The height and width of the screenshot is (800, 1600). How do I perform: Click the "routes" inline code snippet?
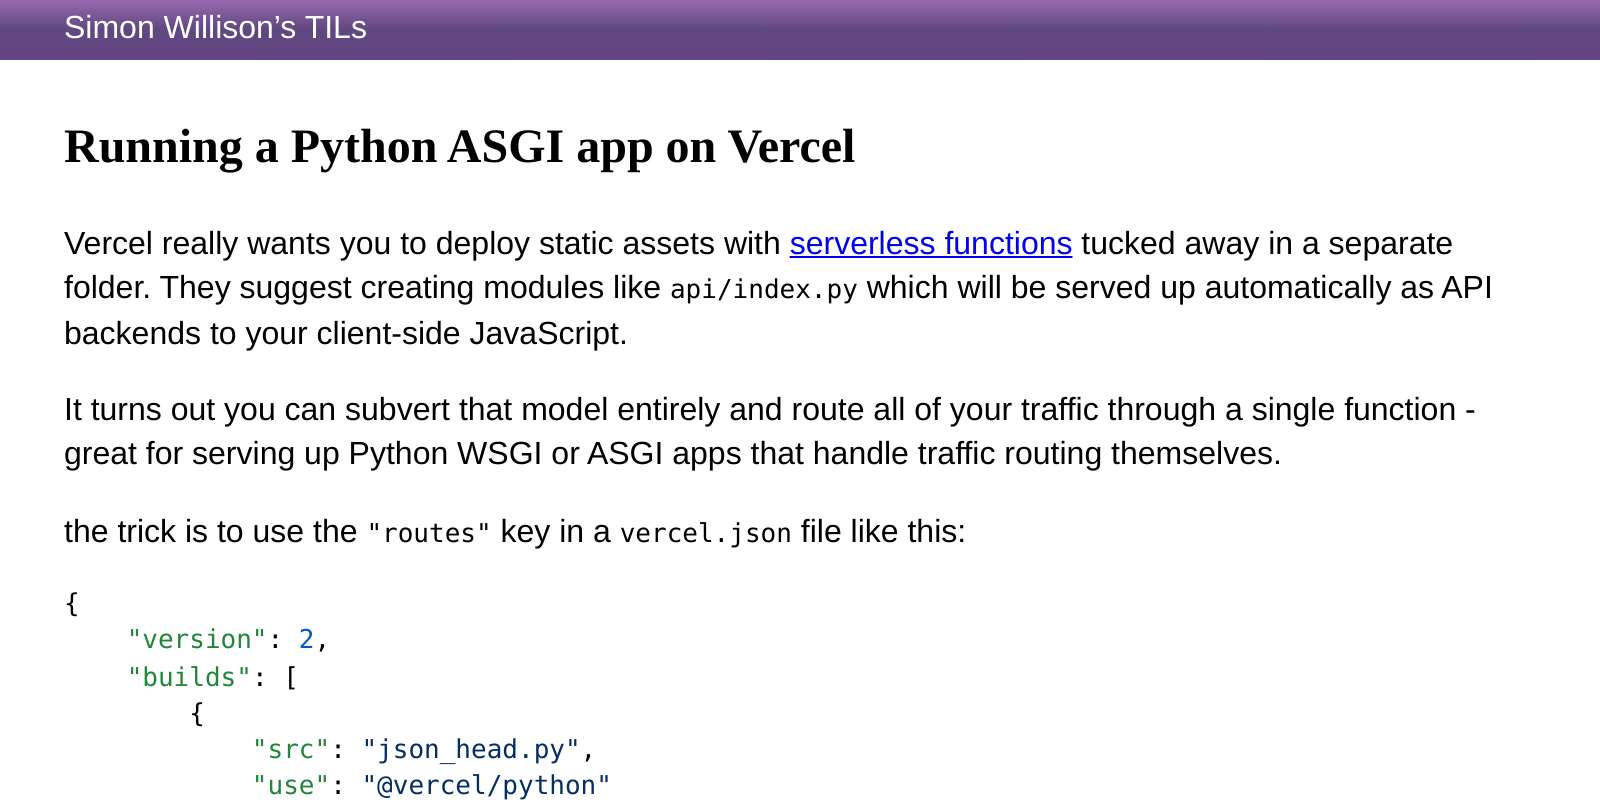tap(426, 533)
